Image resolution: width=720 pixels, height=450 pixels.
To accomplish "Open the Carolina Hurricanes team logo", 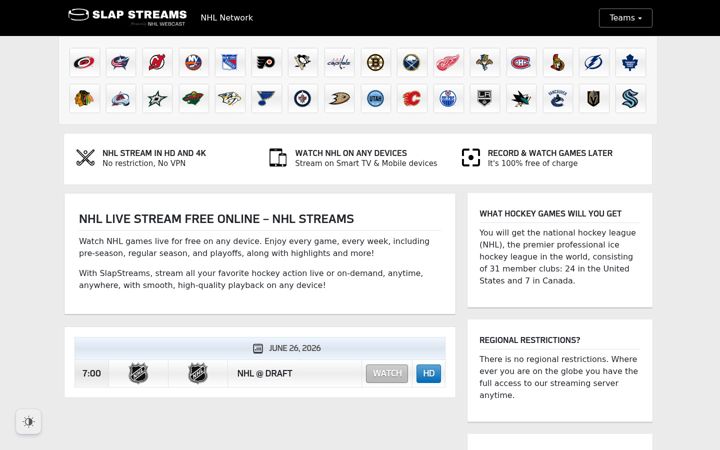I will pyautogui.click(x=84, y=62).
